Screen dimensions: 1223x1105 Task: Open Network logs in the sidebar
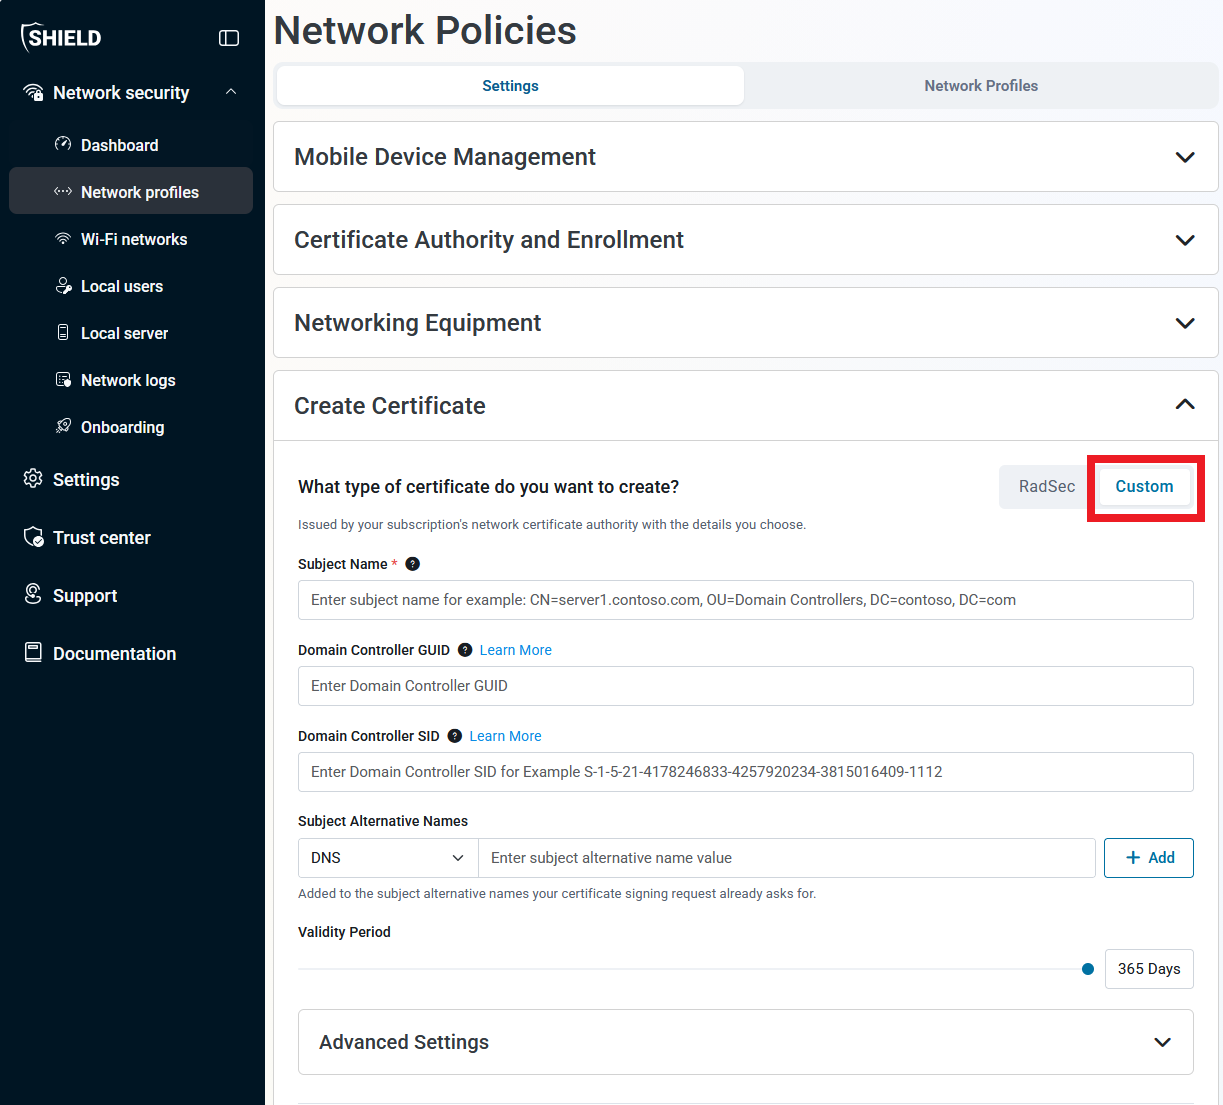click(131, 380)
